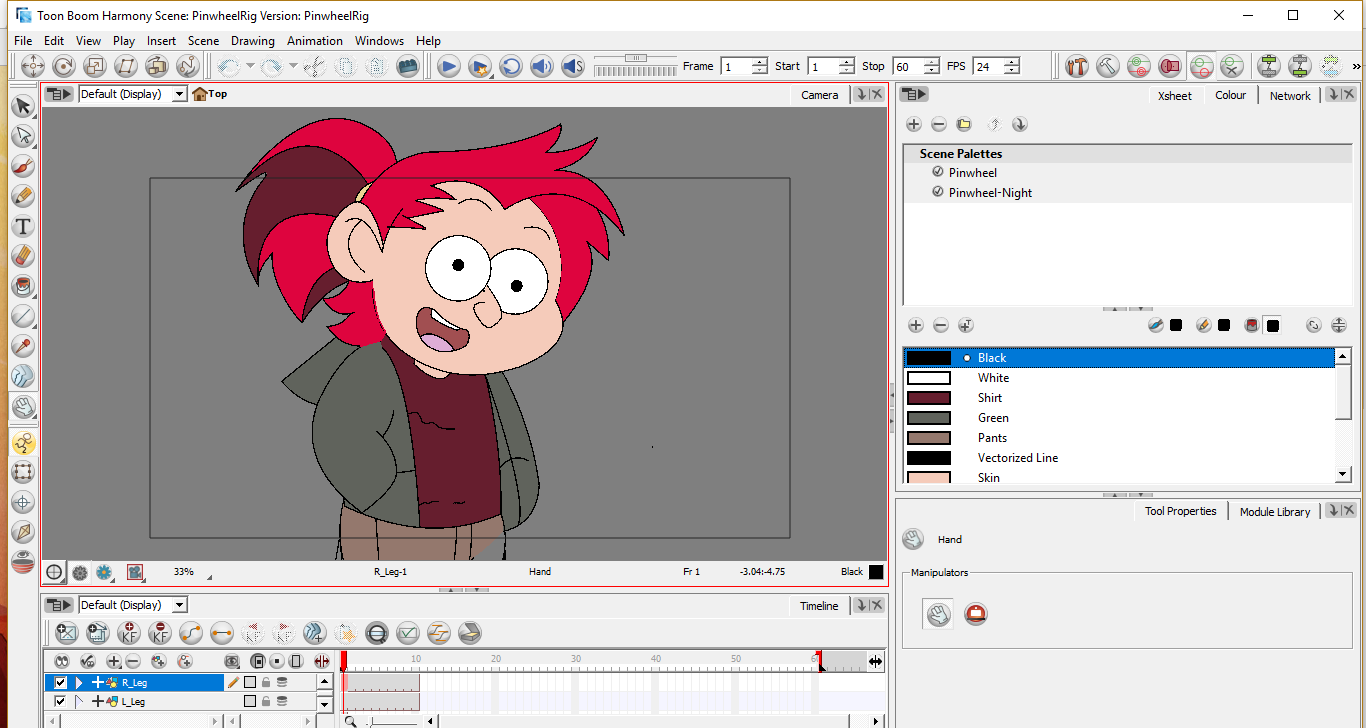Click the red hammers rigging tool icon

pyautogui.click(x=1077, y=66)
